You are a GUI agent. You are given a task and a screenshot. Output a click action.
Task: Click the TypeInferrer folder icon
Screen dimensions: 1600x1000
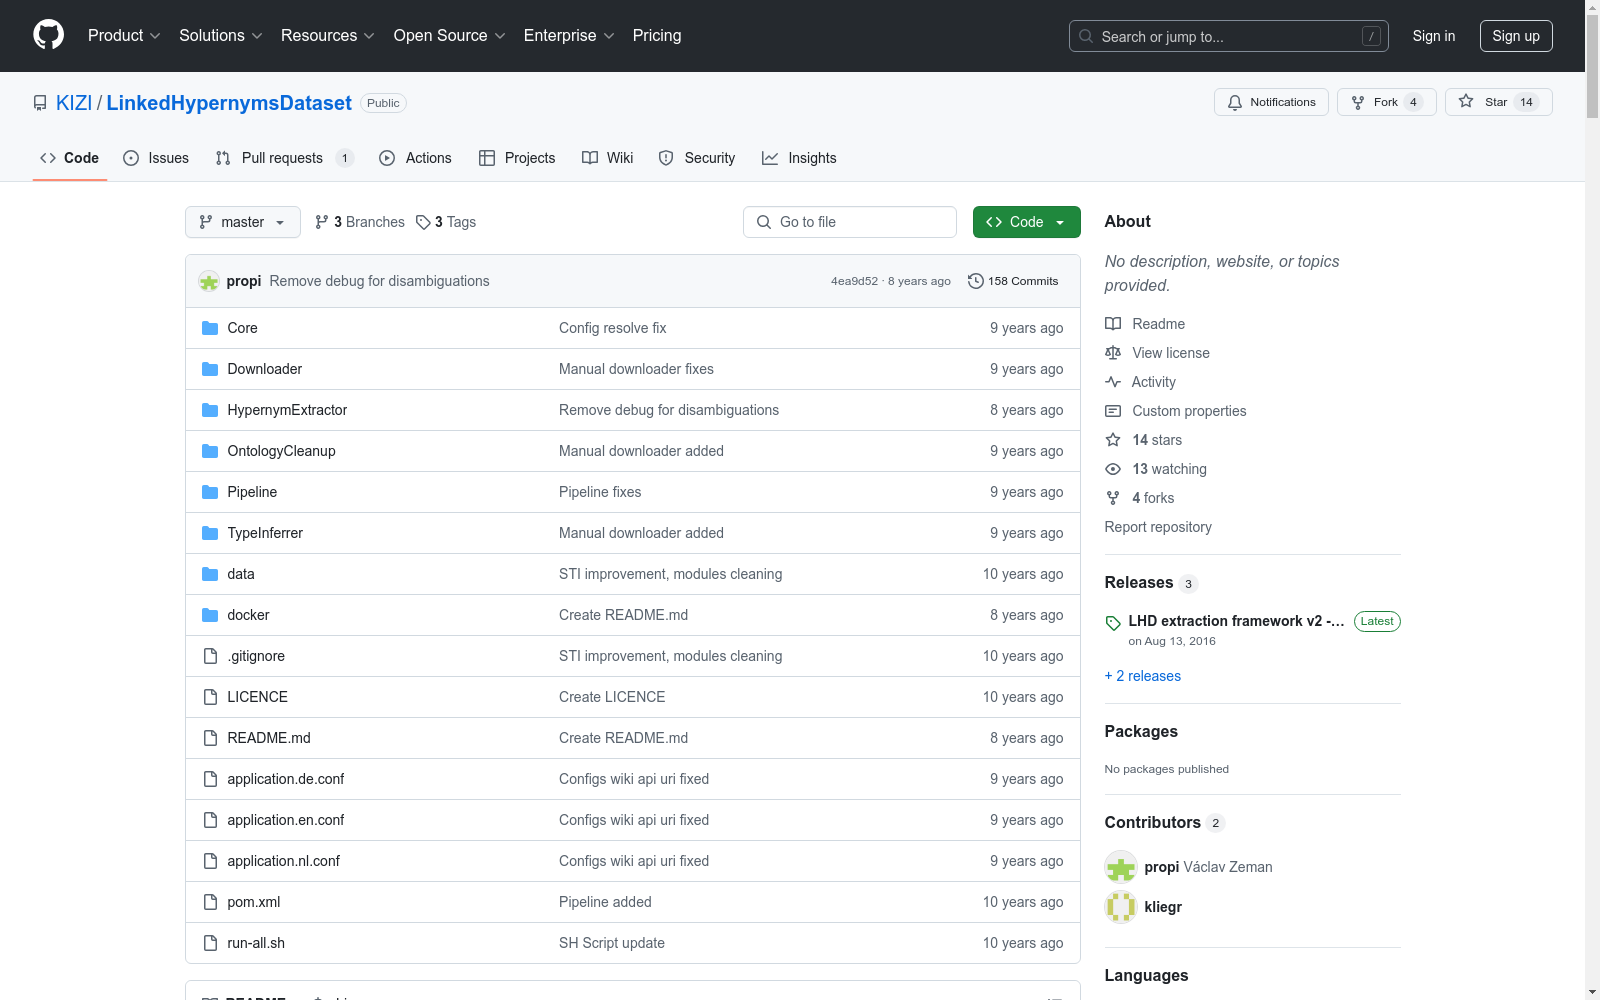click(x=210, y=533)
